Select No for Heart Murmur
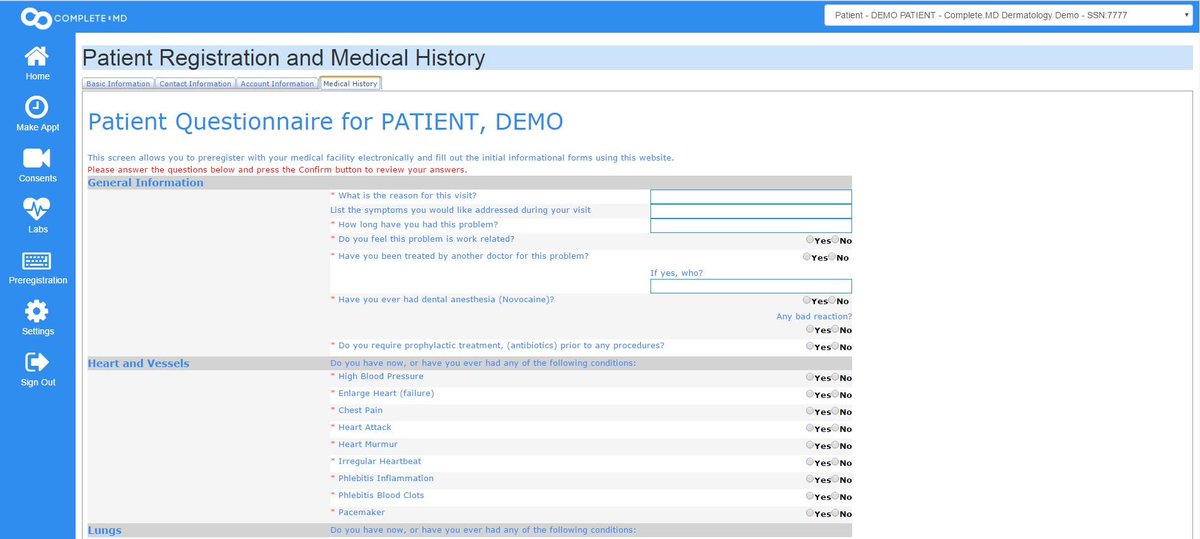 [835, 445]
